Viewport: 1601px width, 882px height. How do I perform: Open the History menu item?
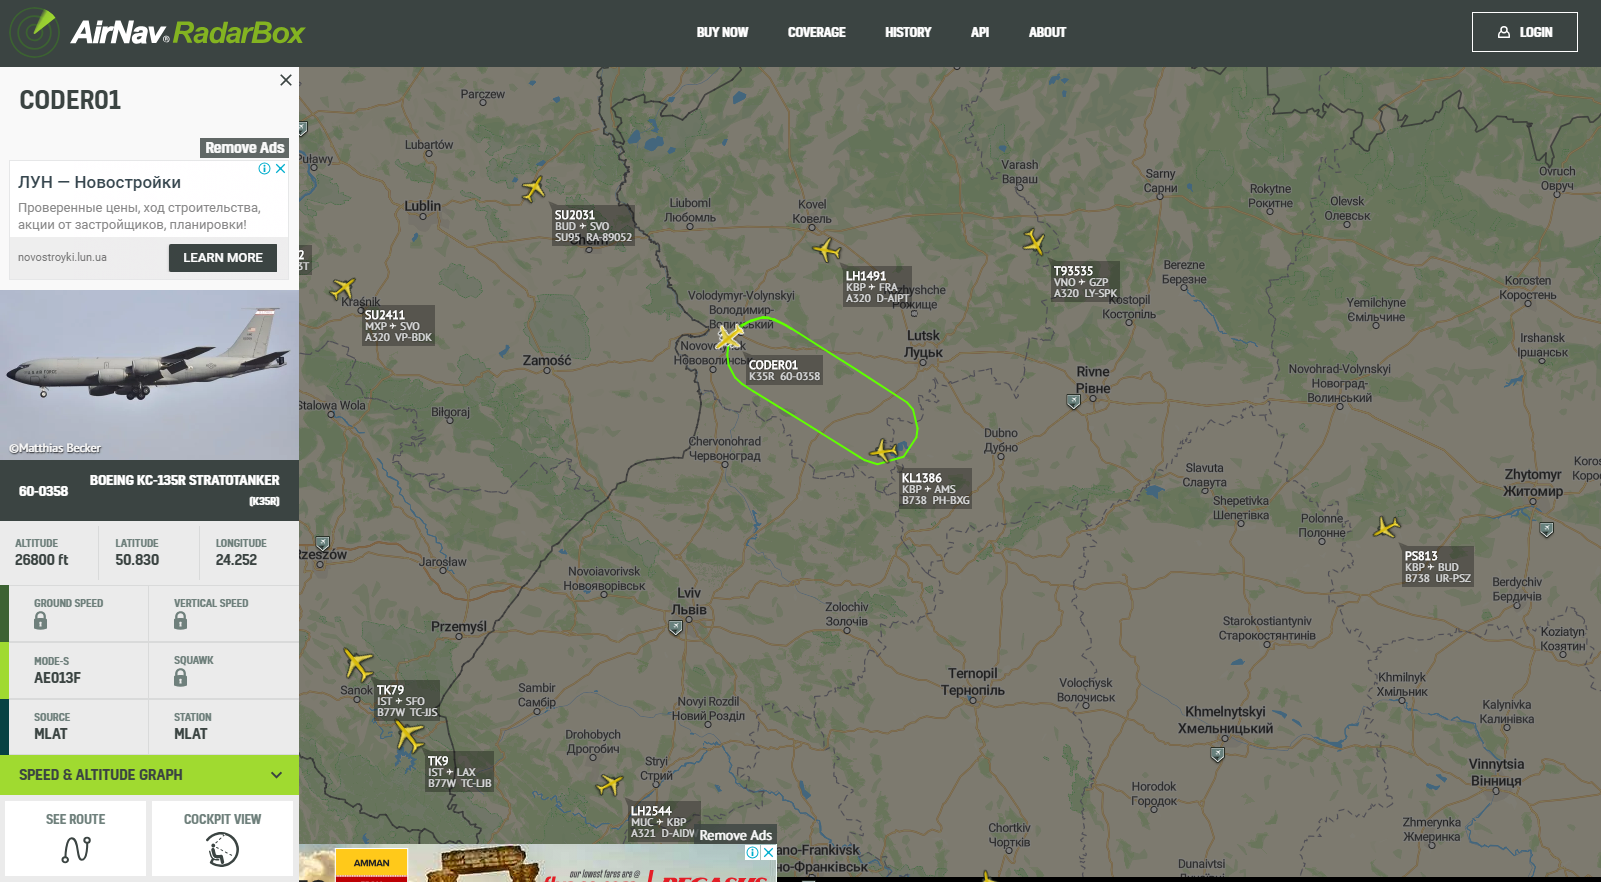pos(907,32)
